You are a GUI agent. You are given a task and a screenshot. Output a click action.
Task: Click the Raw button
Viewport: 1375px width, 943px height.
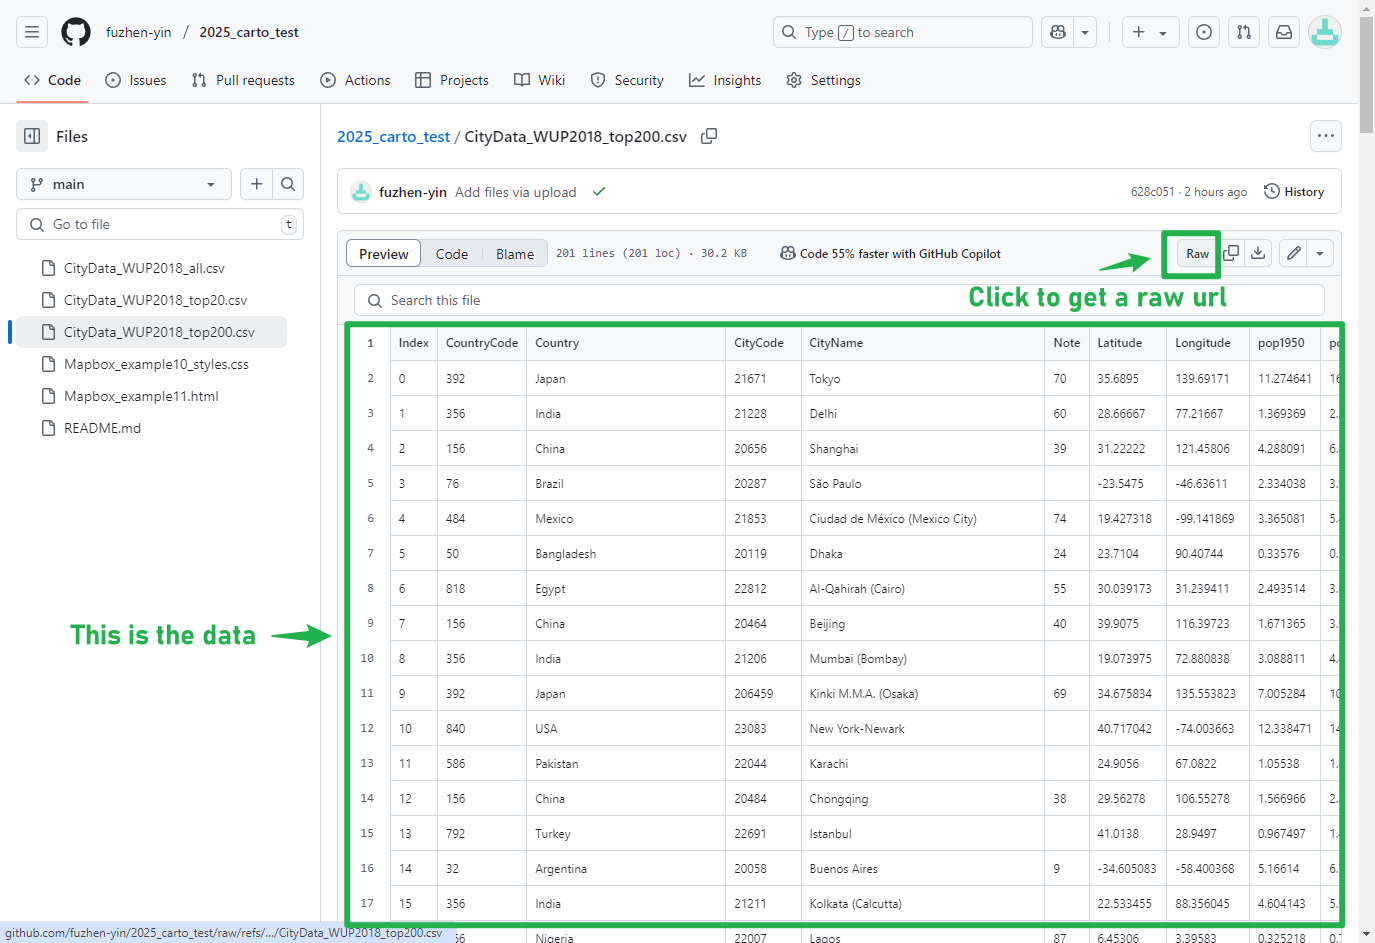point(1197,254)
